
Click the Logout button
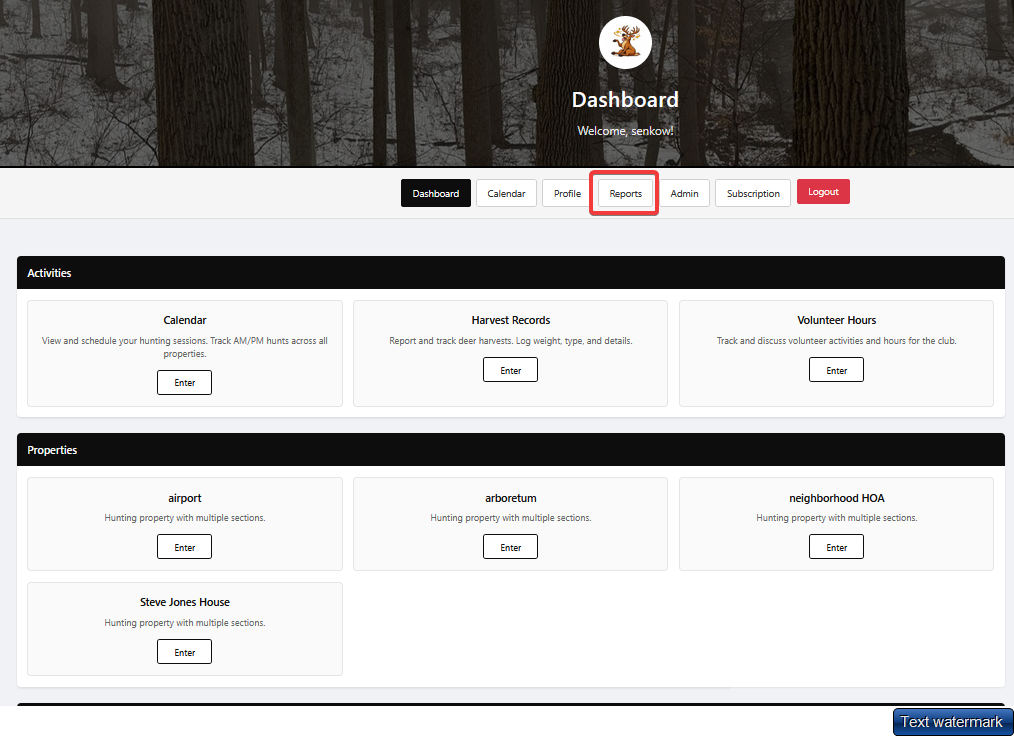[823, 191]
